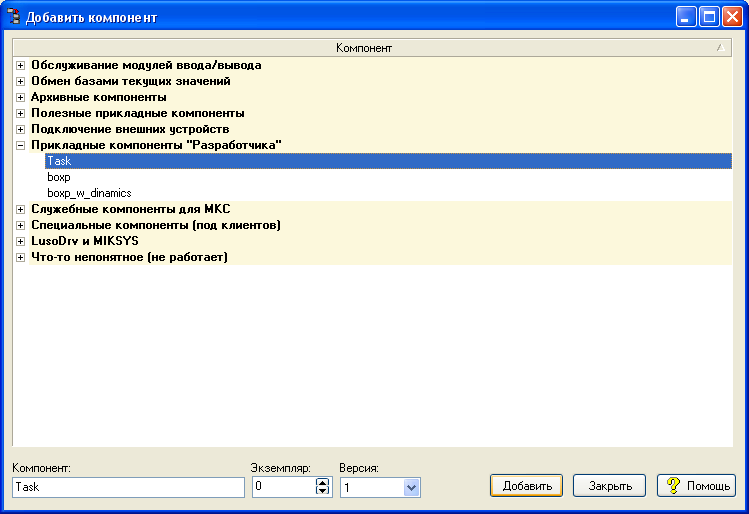The width and height of the screenshot is (749, 514).
Task: Expand 'Специальные компоненты (под клиентов)' node
Action: coord(21,225)
